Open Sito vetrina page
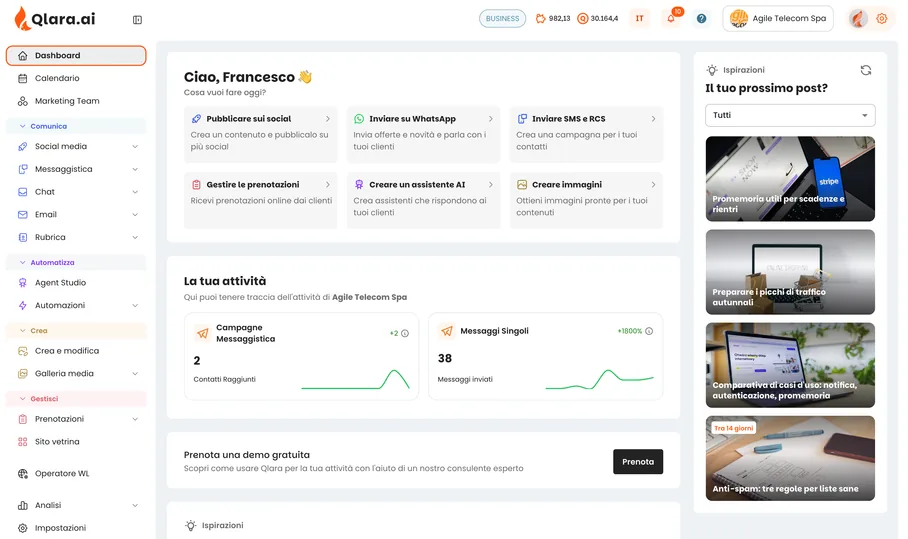This screenshot has height=539, width=908. click(x=76, y=442)
